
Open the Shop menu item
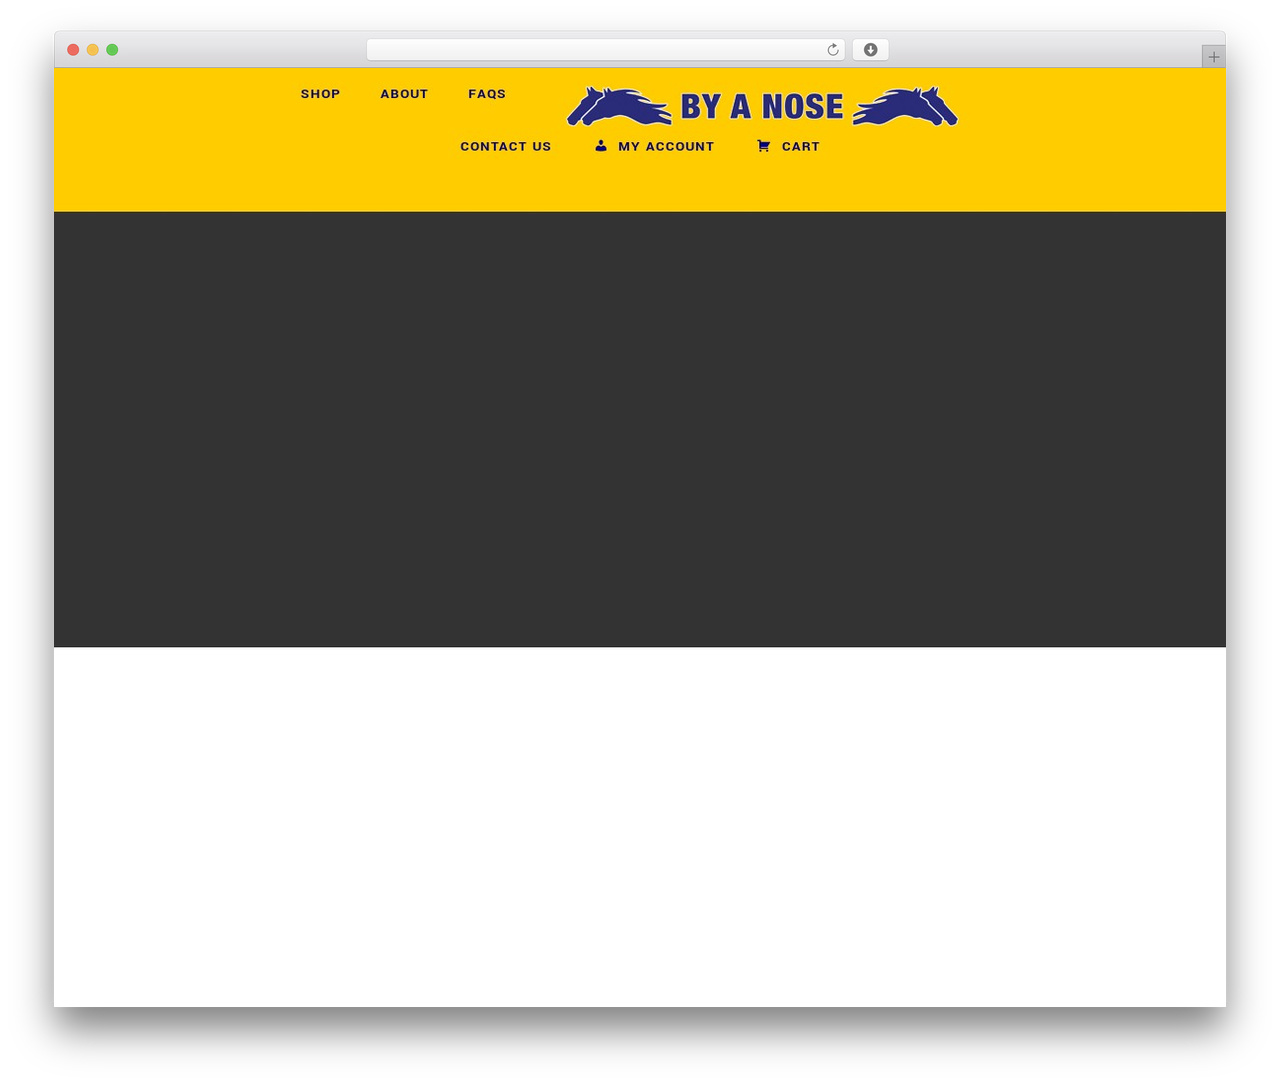pos(321,94)
